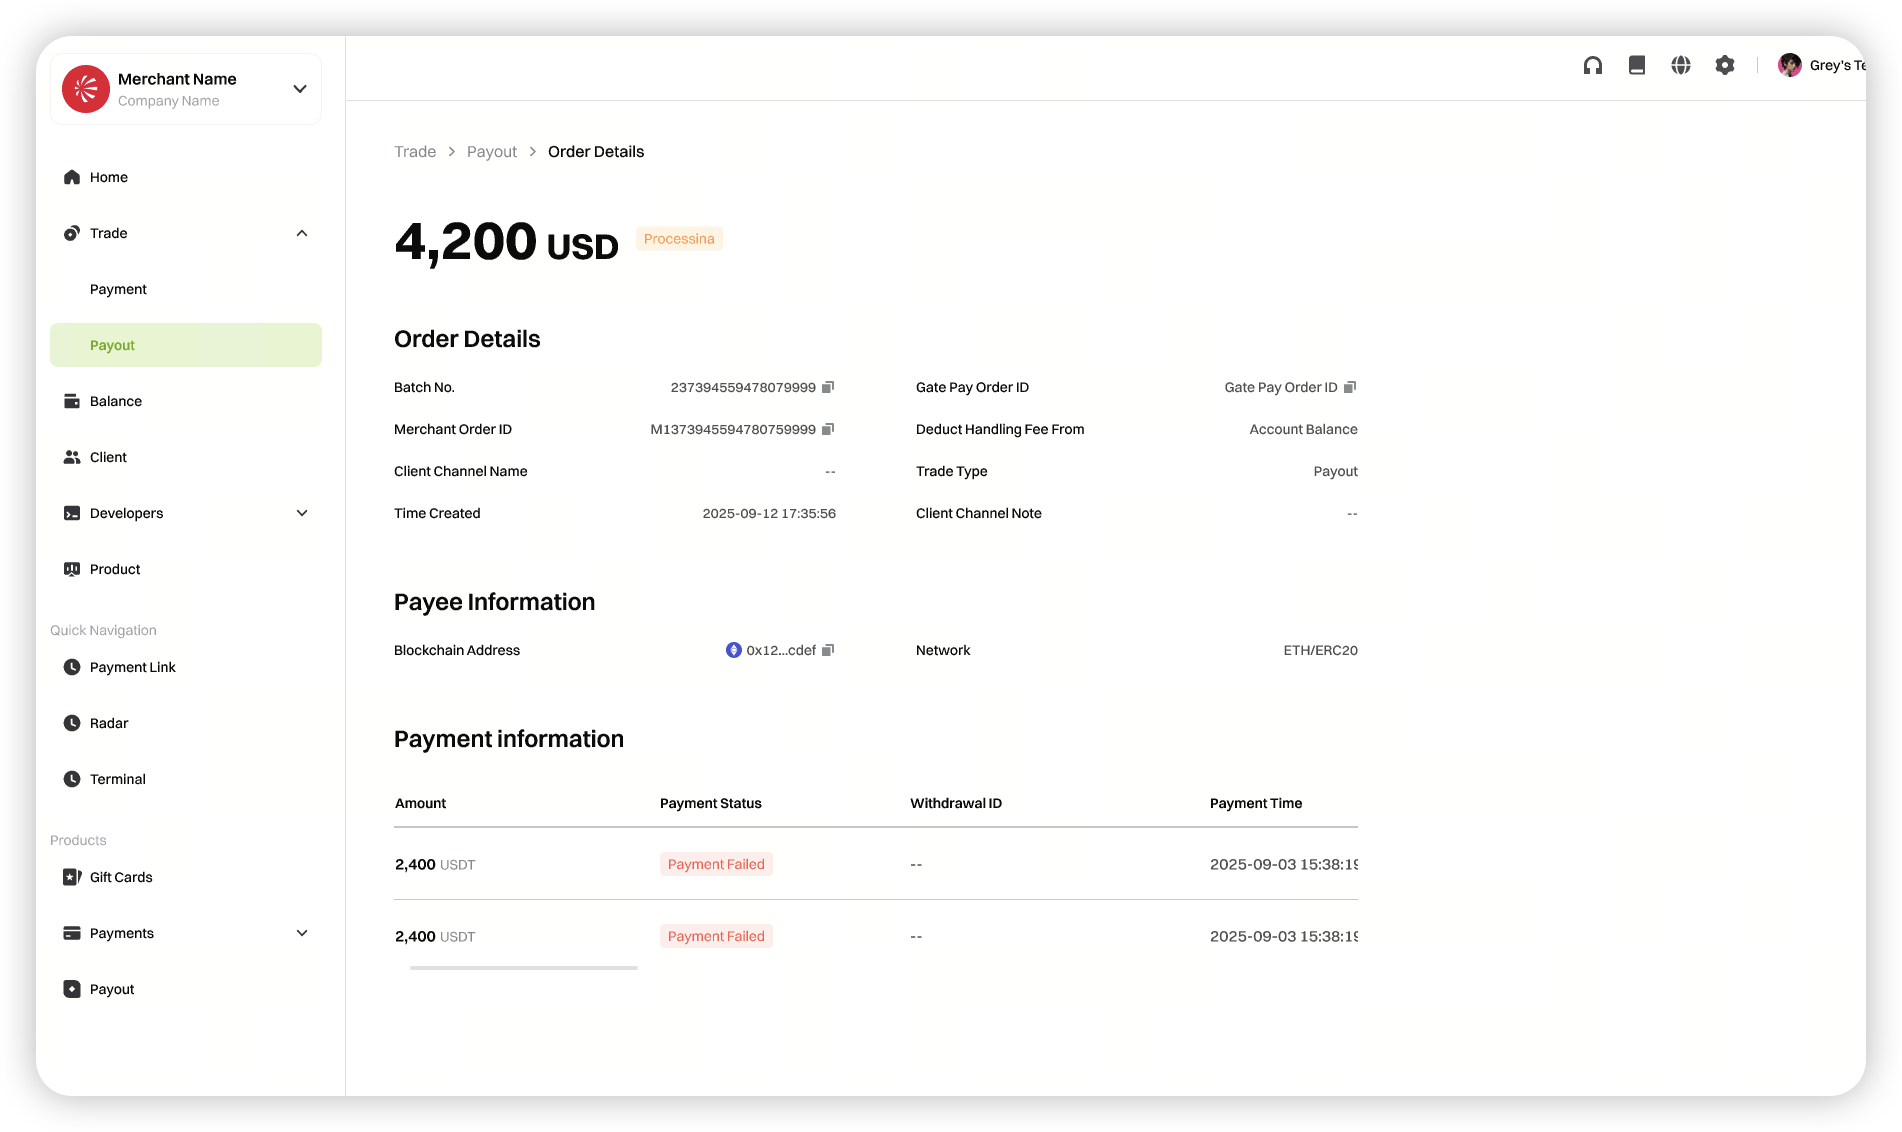Copy the blockchain address 0x12...cdef

[x=828, y=650]
